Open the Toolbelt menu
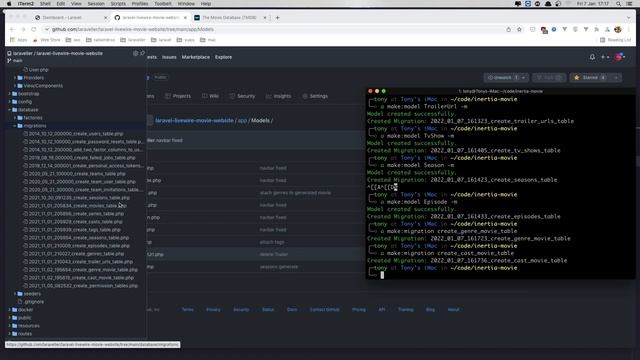The image size is (640, 360). (x=162, y=4)
